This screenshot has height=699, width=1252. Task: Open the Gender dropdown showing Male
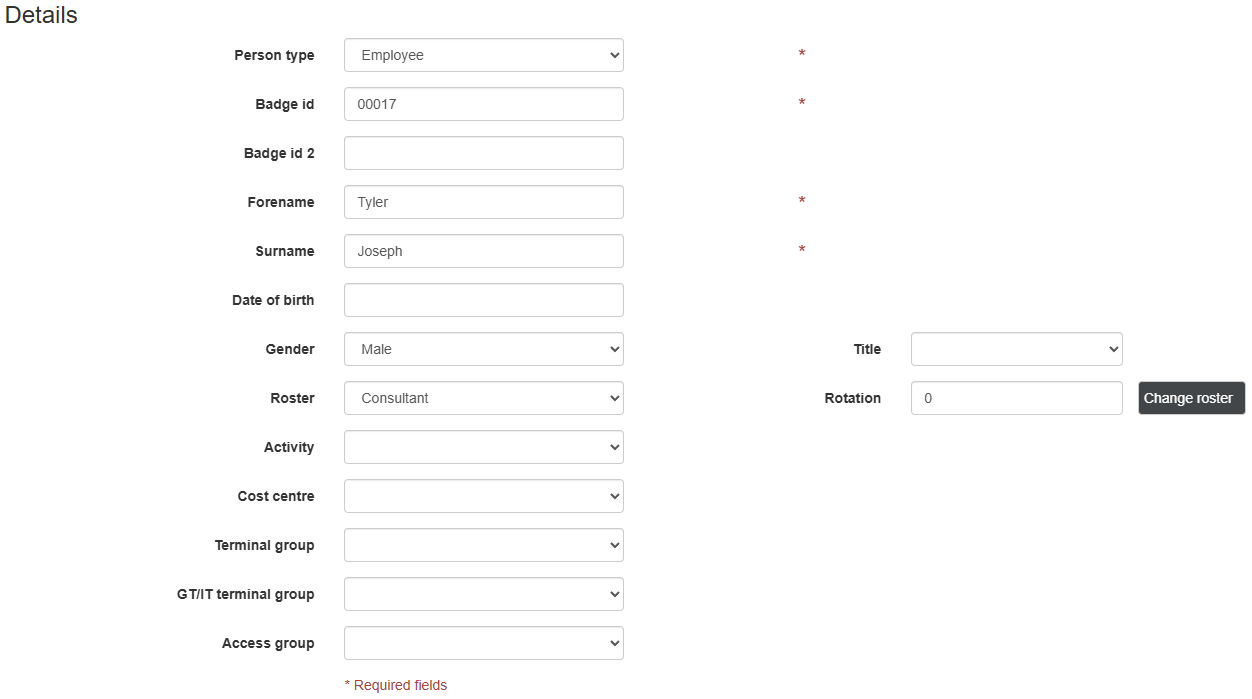point(483,349)
